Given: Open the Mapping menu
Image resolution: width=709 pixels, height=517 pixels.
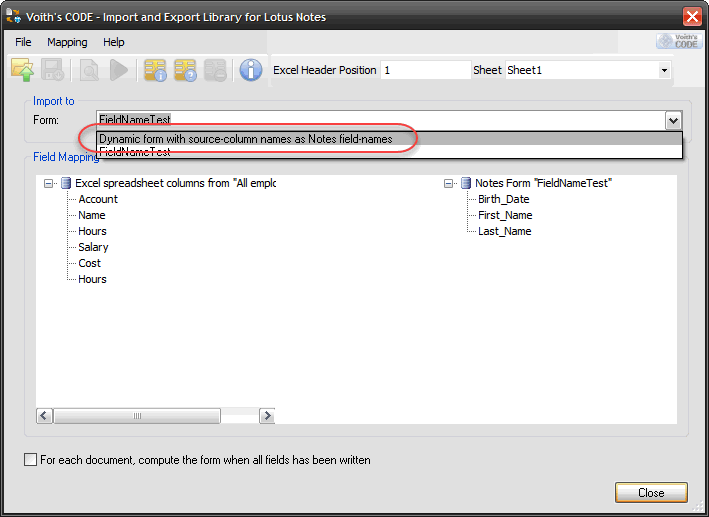Looking at the screenshot, I should 67,42.
